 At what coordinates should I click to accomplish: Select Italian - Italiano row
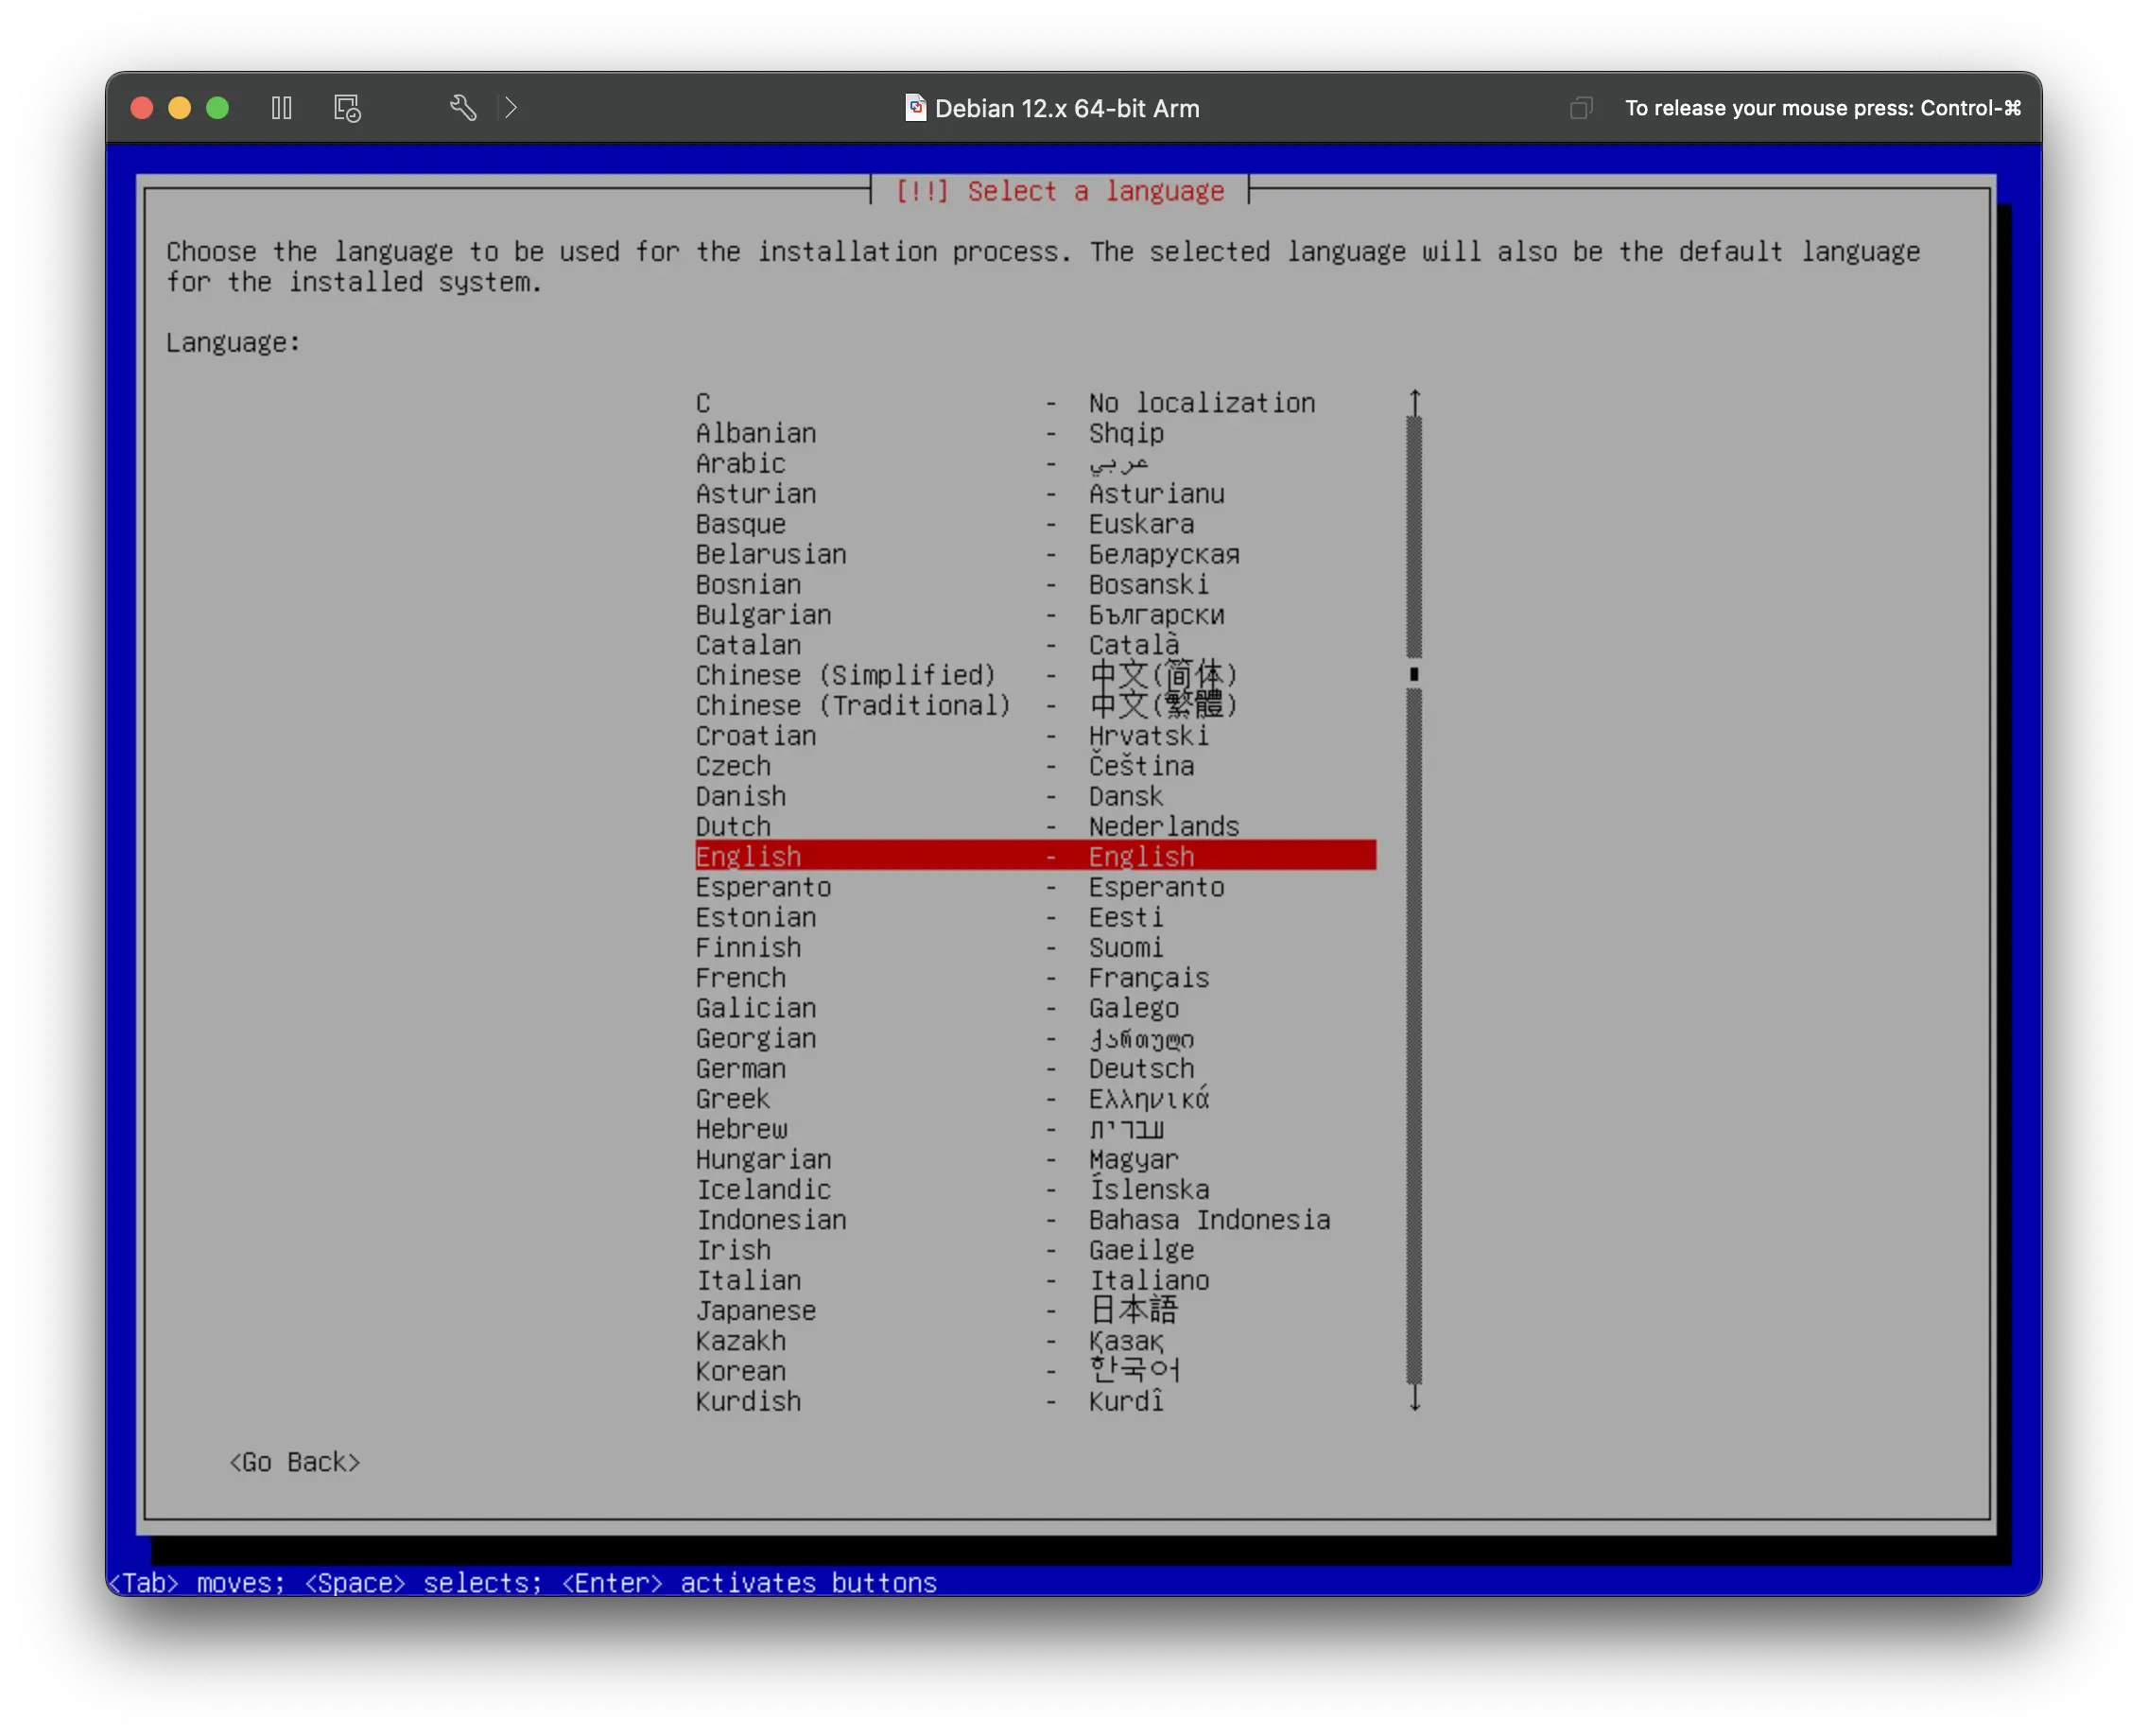point(1036,1280)
